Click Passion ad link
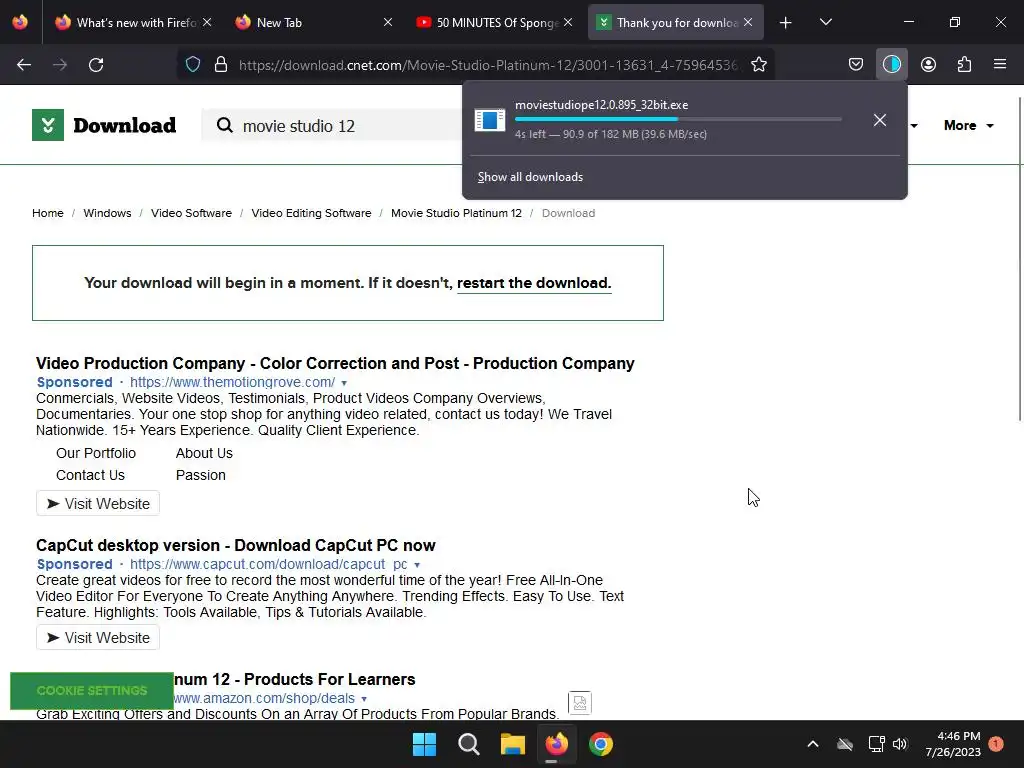 pyautogui.click(x=200, y=475)
